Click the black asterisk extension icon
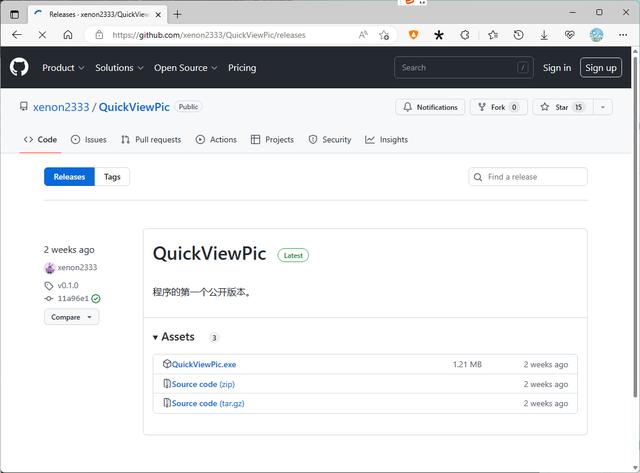Viewport: 640px width, 473px height. tap(439, 35)
